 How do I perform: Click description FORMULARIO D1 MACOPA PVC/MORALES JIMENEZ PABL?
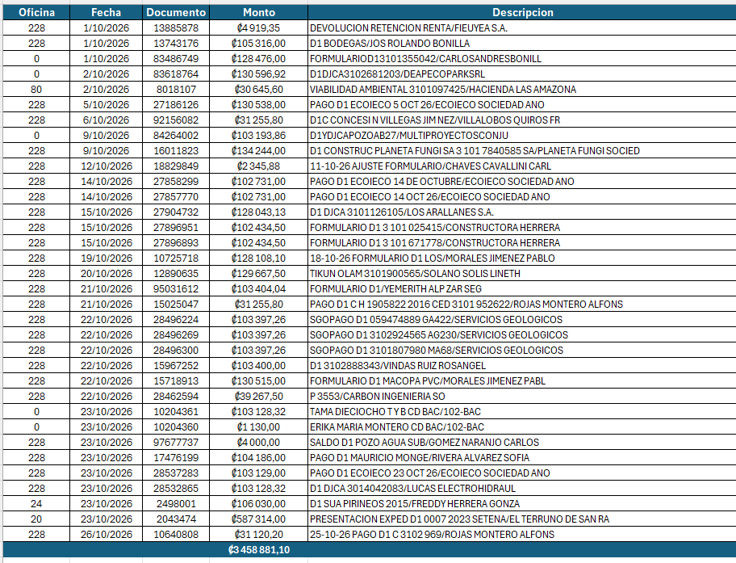[x=428, y=381]
